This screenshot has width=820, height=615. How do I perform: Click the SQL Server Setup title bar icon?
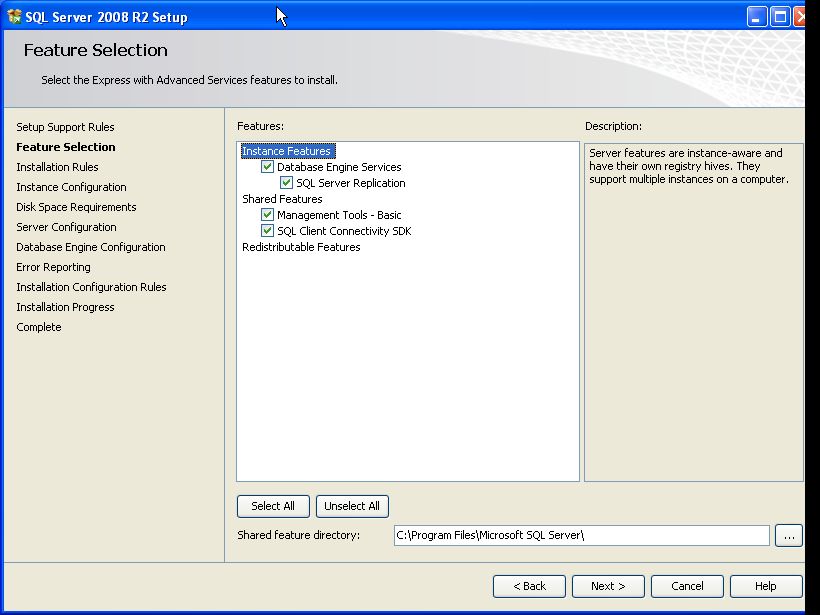pyautogui.click(x=14, y=16)
